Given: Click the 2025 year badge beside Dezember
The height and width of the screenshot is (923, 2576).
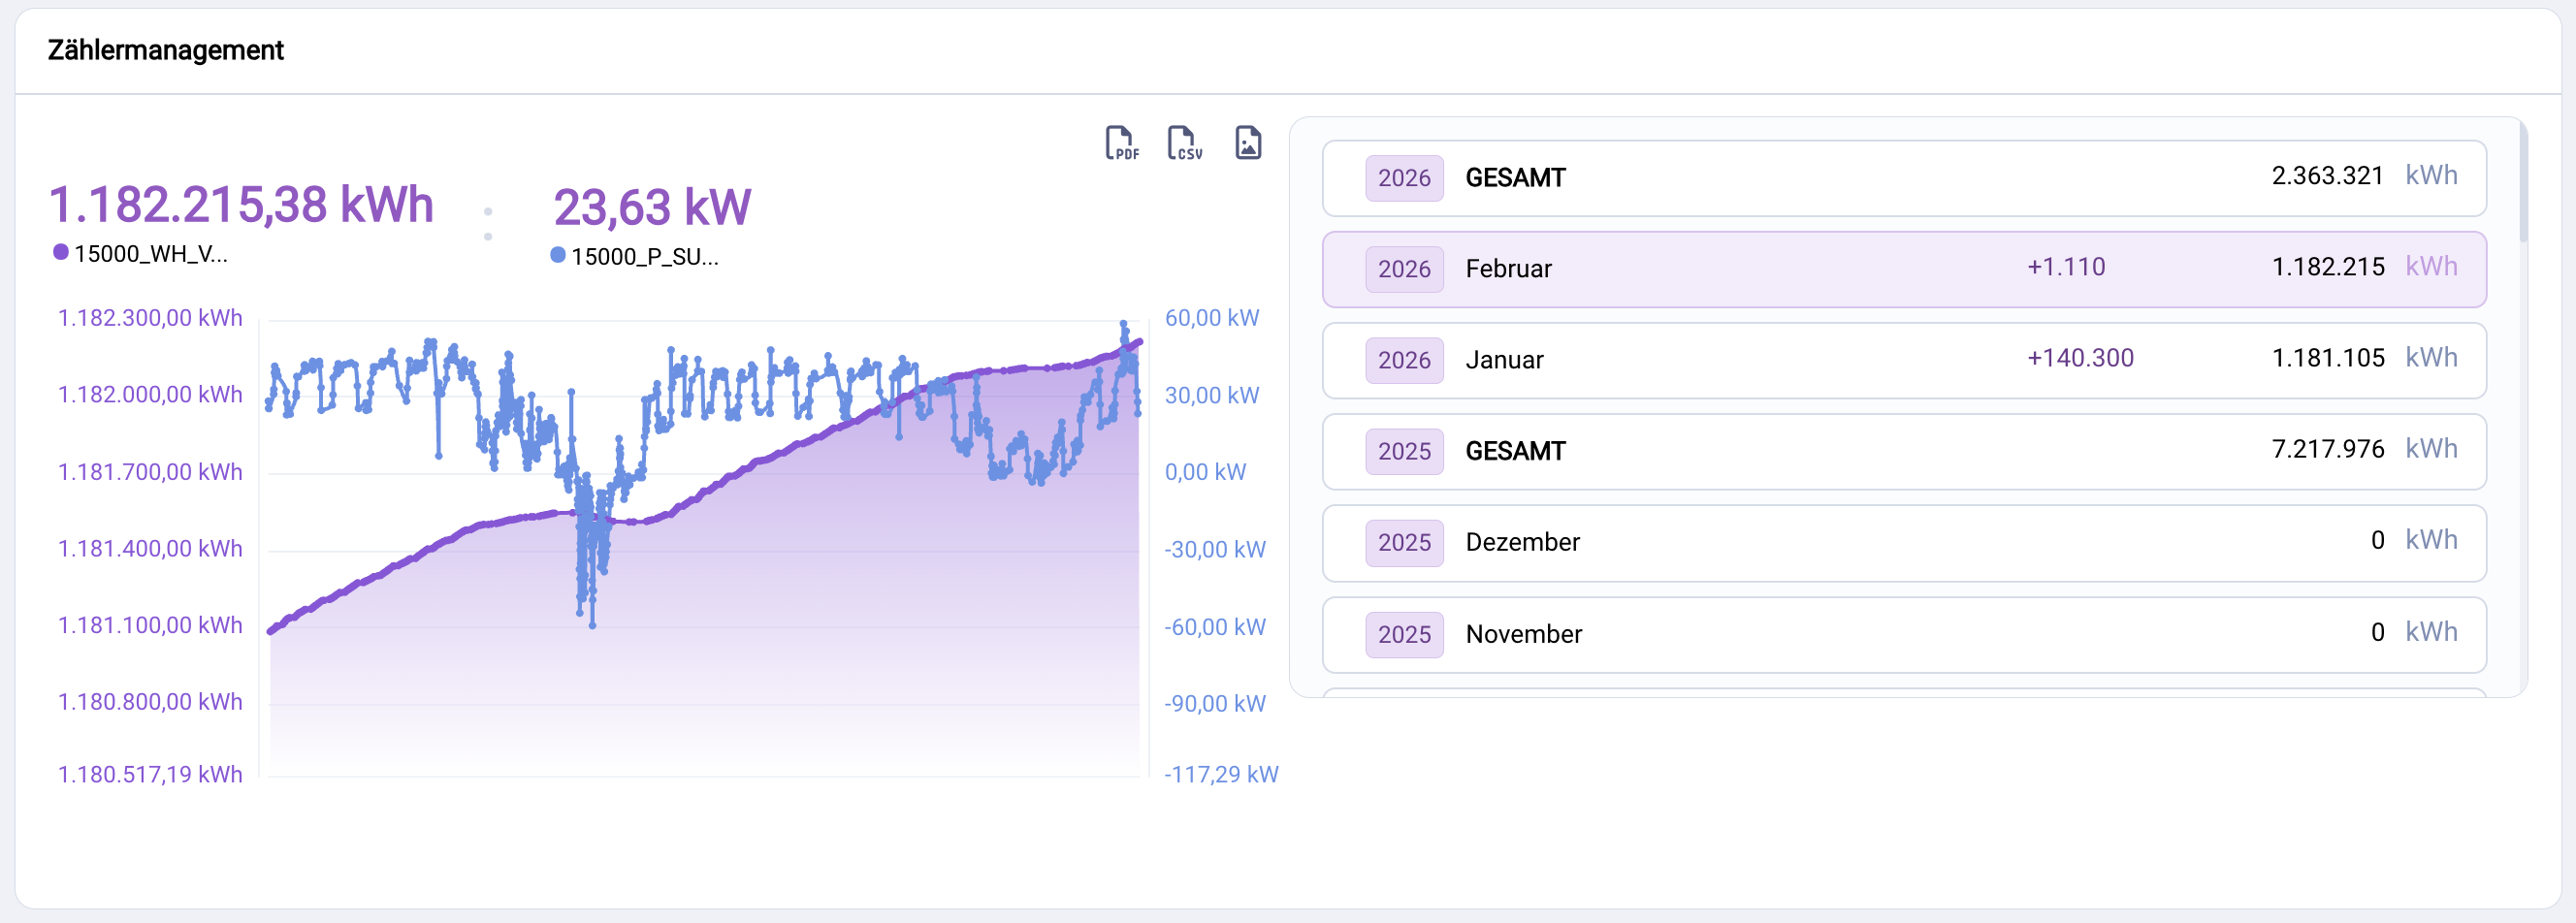Looking at the screenshot, I should pos(1404,543).
